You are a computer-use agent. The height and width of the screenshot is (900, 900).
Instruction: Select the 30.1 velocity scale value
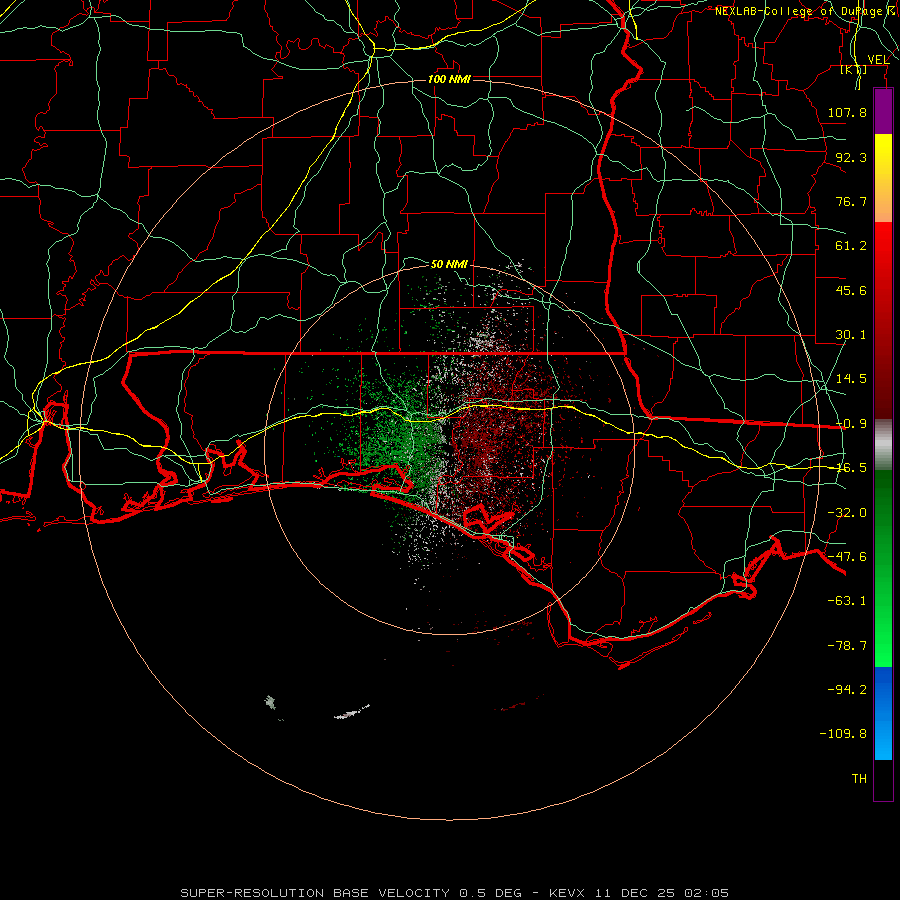pyautogui.click(x=851, y=335)
